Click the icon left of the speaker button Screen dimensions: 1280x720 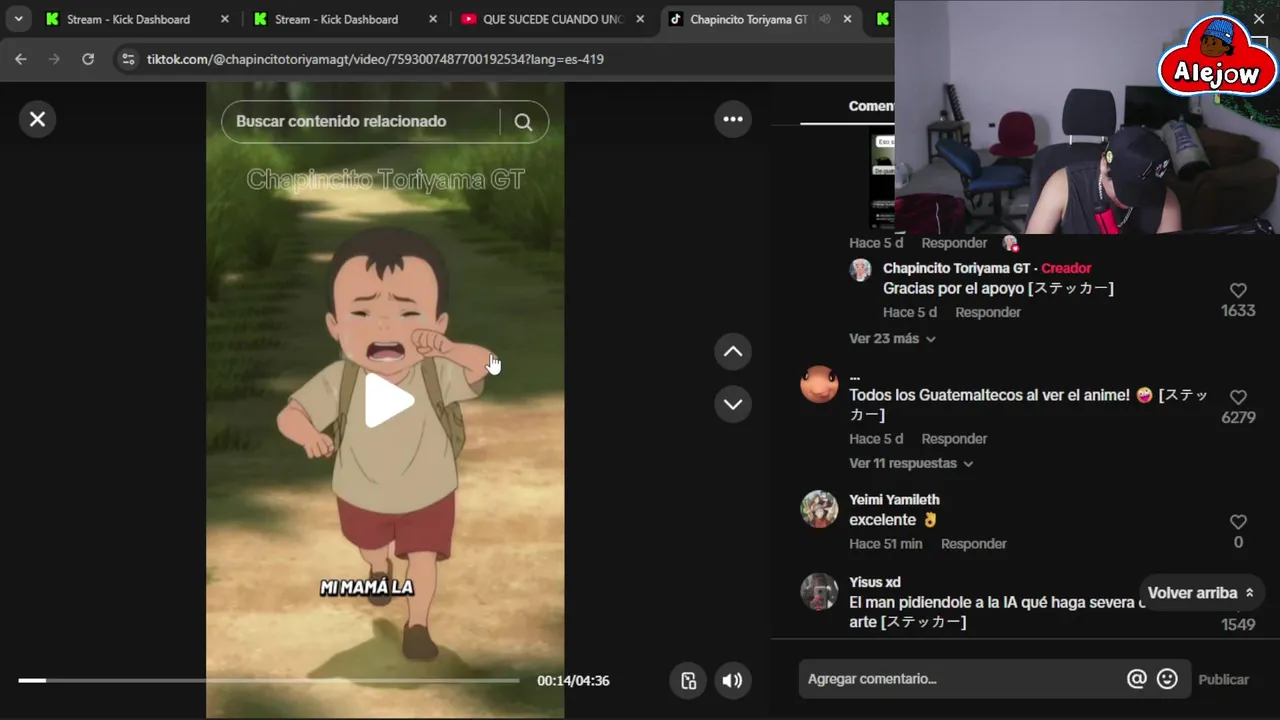688,680
